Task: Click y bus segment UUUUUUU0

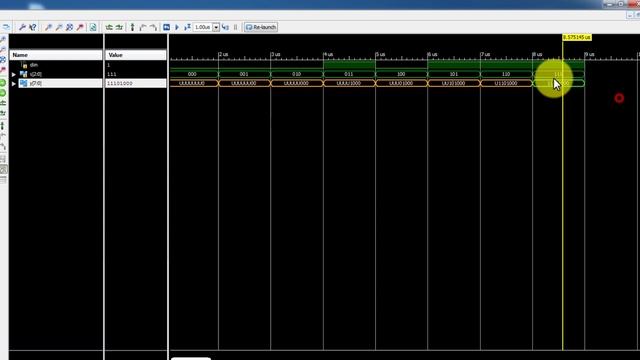Action: [192, 83]
